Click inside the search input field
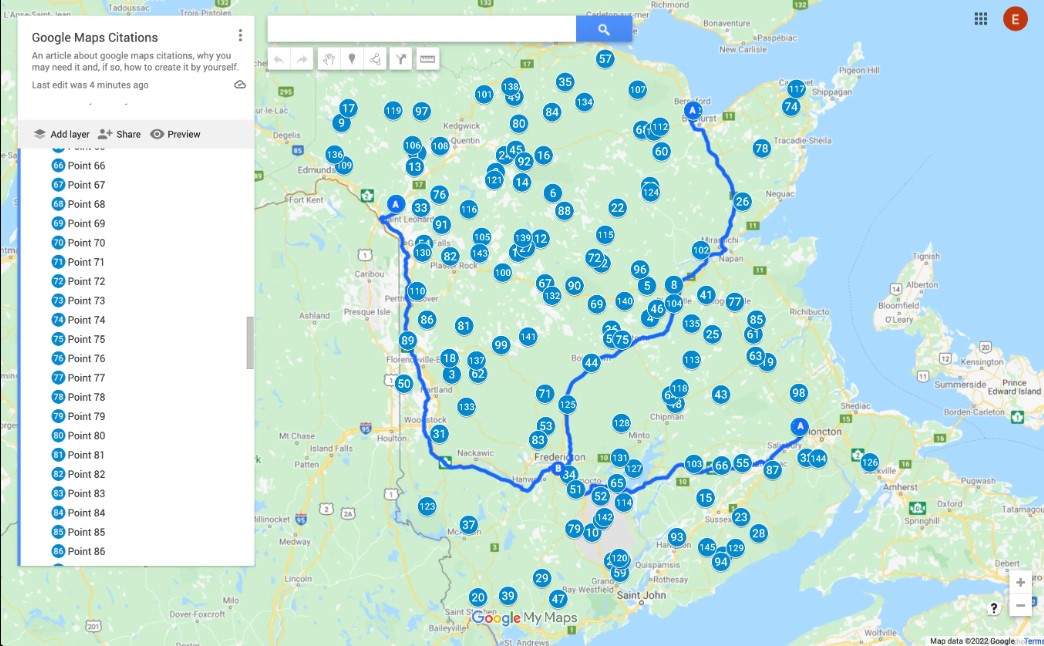 [421, 29]
